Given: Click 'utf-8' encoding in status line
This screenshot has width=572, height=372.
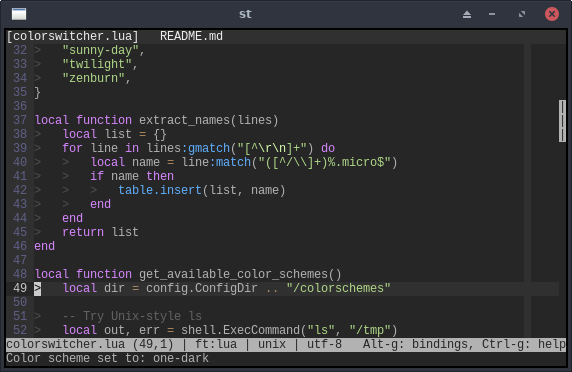Looking at the screenshot, I should click(324, 344).
